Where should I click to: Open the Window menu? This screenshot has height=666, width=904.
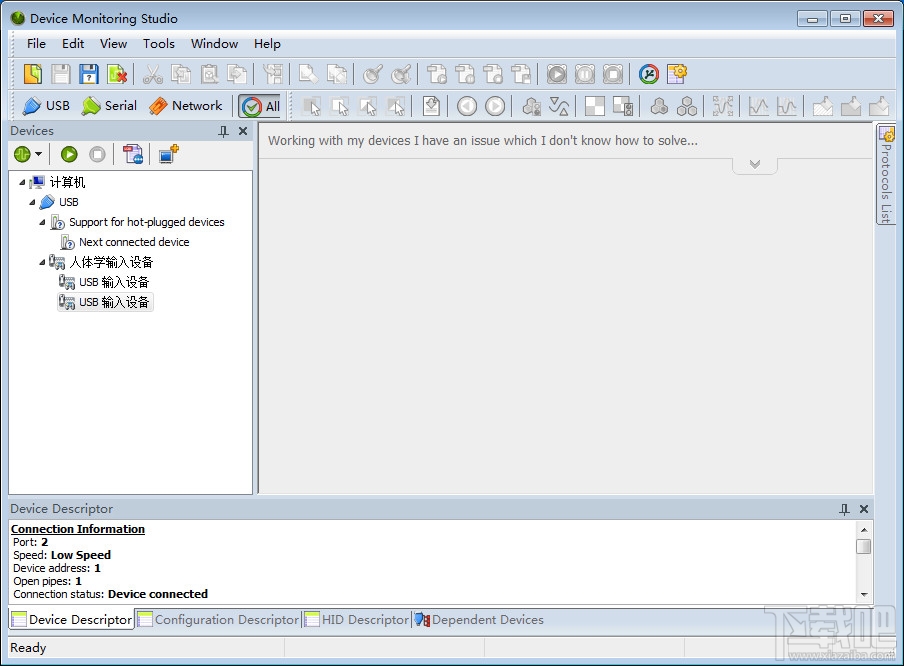[x=214, y=44]
